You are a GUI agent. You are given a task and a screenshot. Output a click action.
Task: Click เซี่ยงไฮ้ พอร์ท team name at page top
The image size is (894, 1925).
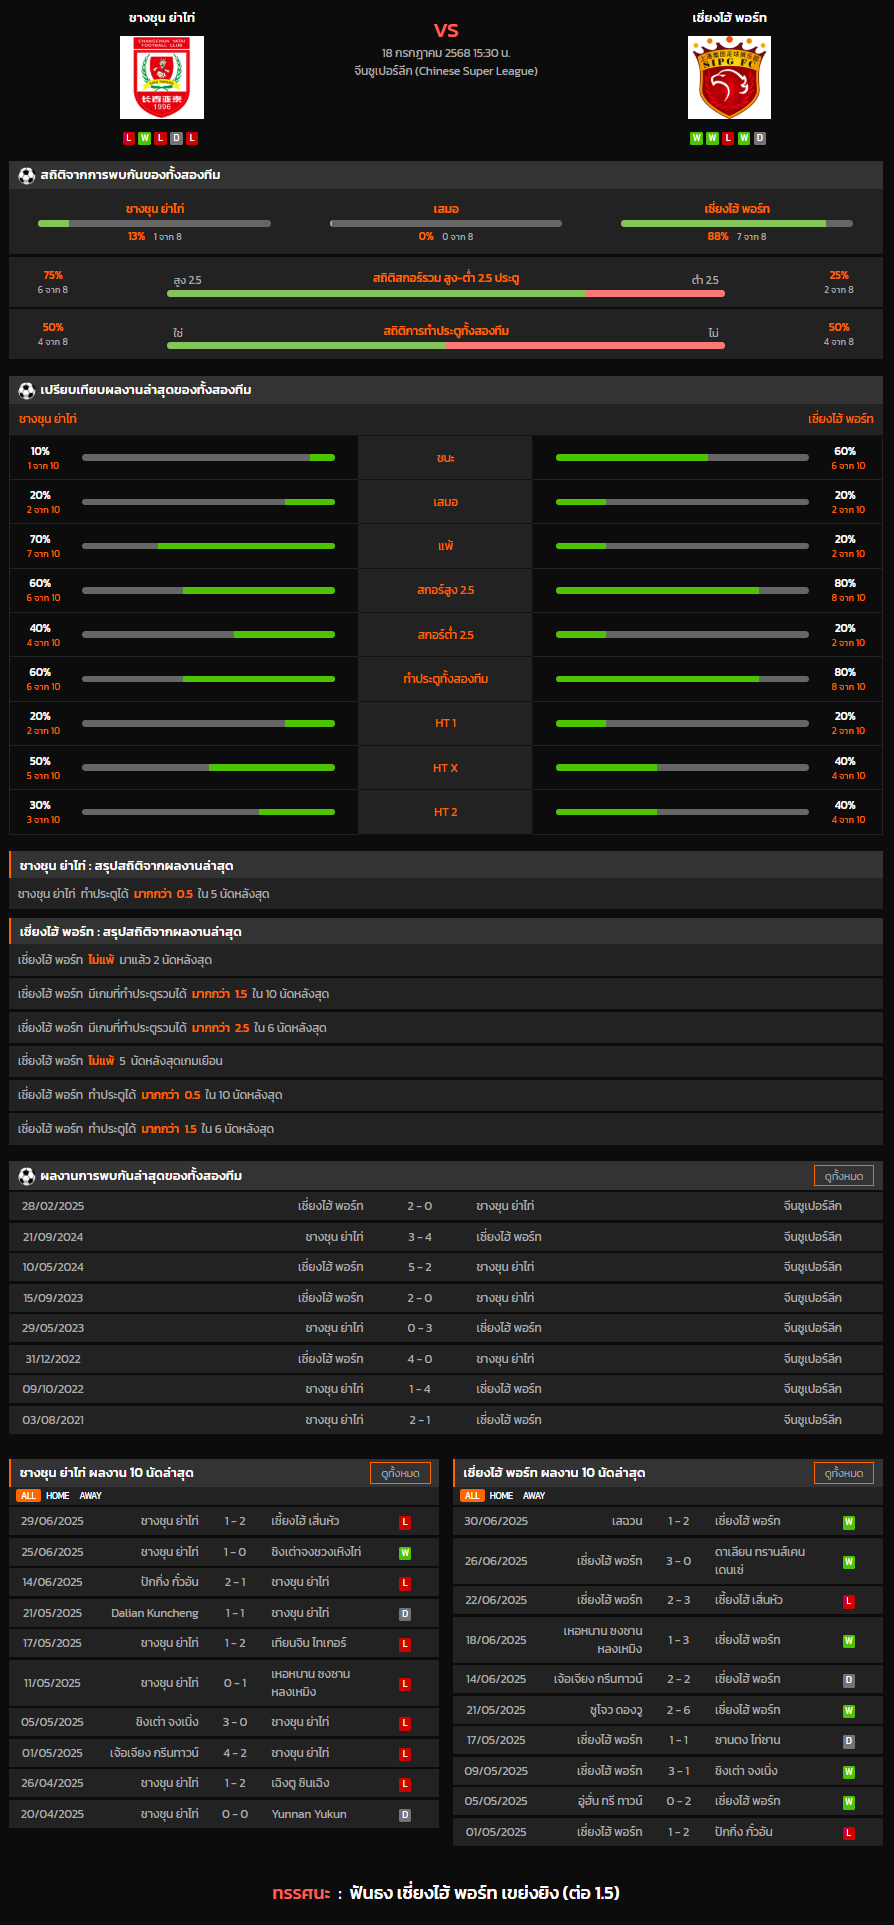tap(730, 18)
